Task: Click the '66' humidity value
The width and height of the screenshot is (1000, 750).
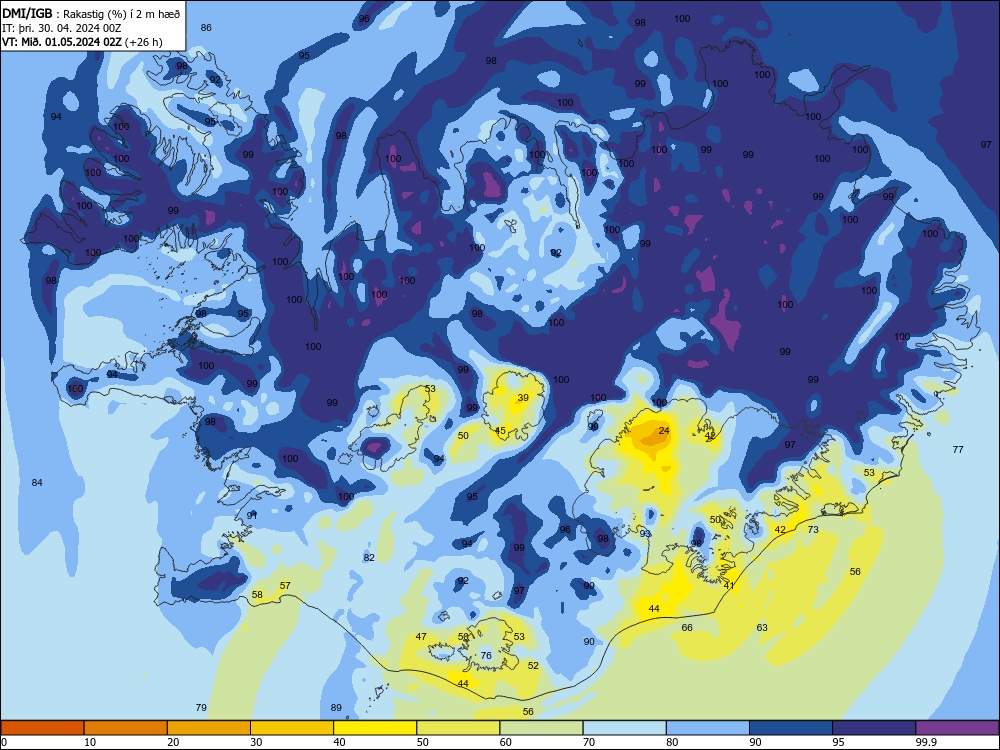Action: 687,628
